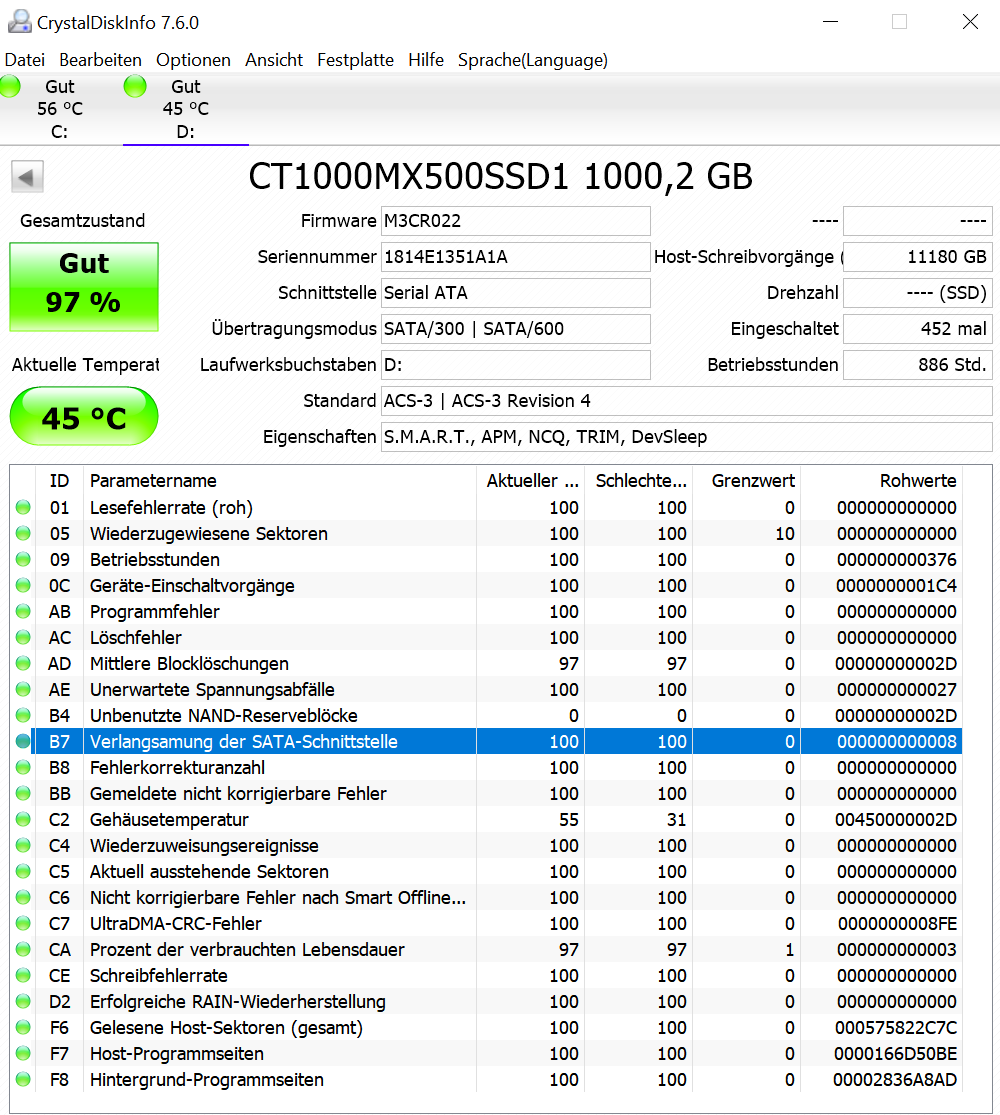Select the Firmware text field
The image size is (1000, 1115).
coord(515,221)
